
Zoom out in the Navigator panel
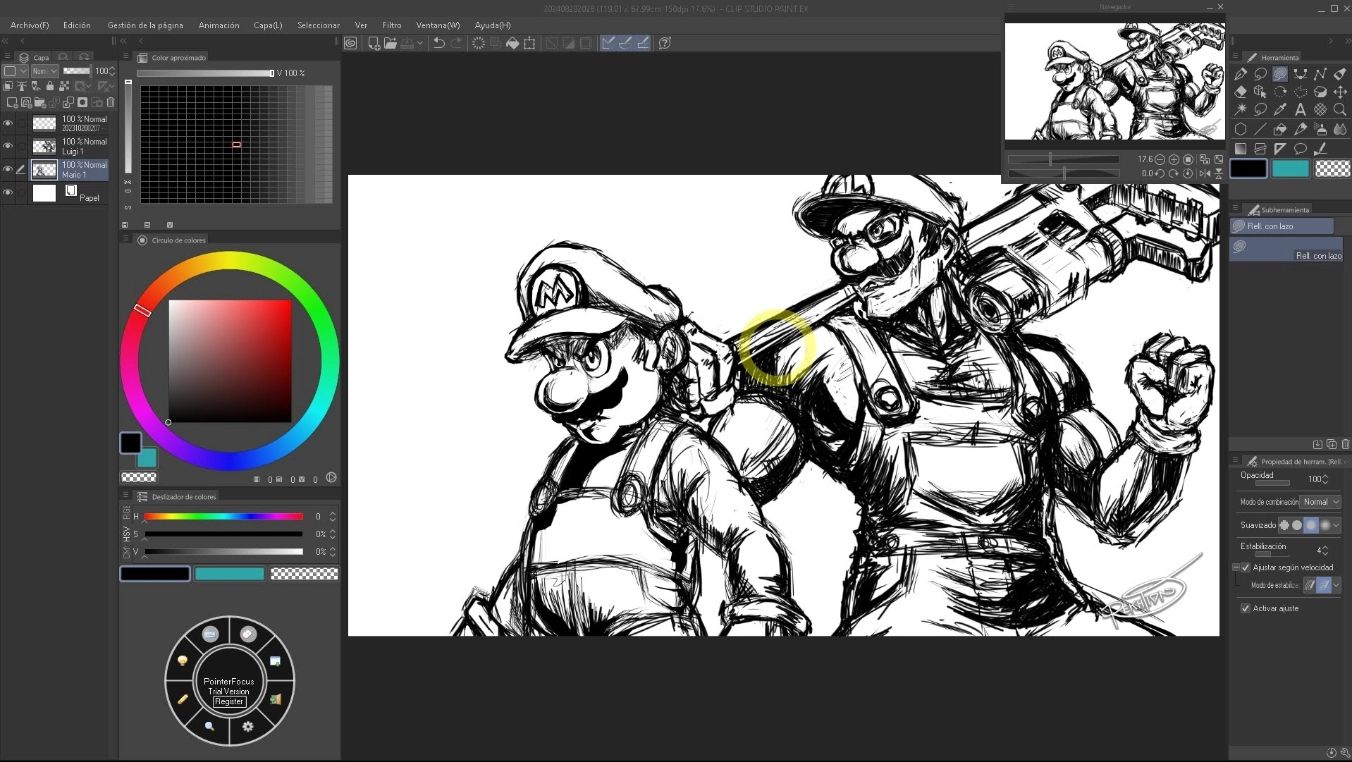pos(1160,159)
